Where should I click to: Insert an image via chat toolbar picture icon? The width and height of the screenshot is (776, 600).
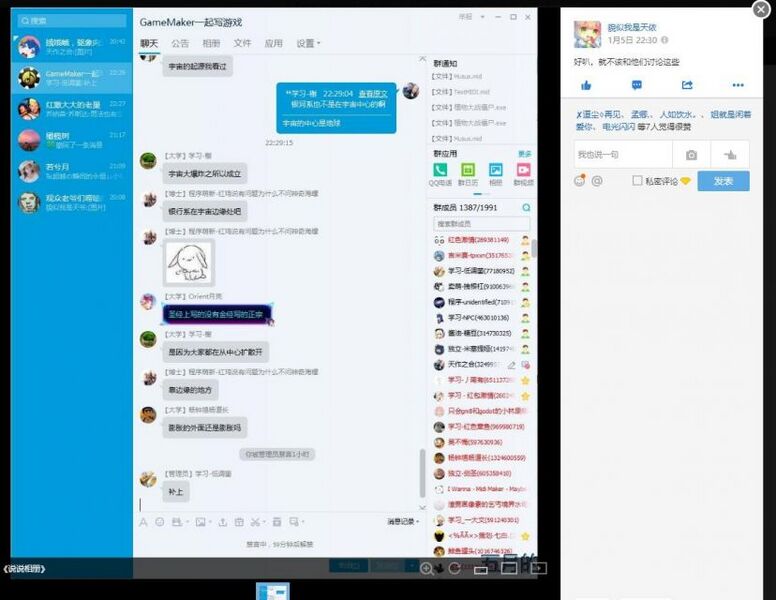[200, 522]
